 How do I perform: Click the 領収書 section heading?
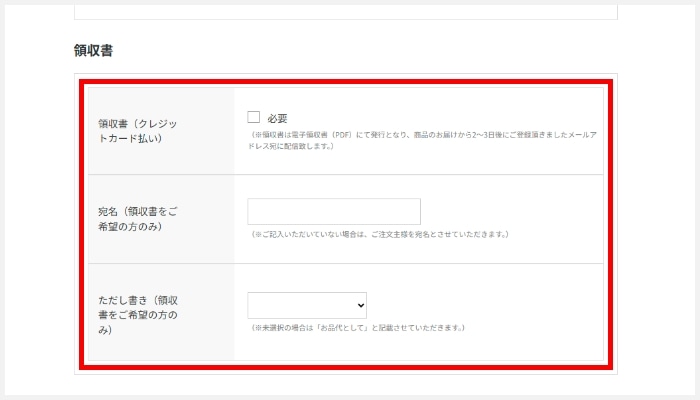tap(93, 50)
